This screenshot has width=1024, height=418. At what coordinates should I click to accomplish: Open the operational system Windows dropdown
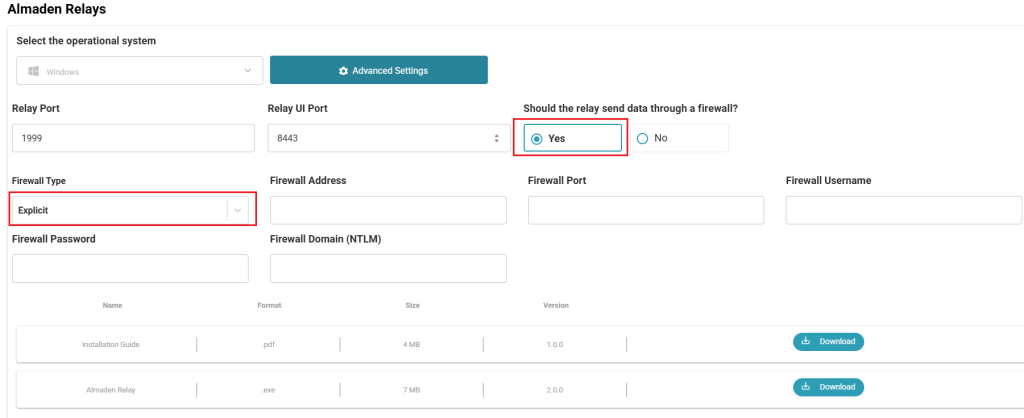coord(139,71)
